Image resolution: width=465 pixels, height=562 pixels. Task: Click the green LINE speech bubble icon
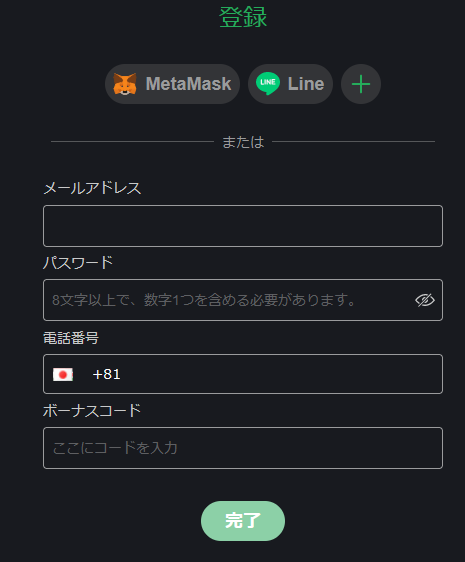pos(268,83)
